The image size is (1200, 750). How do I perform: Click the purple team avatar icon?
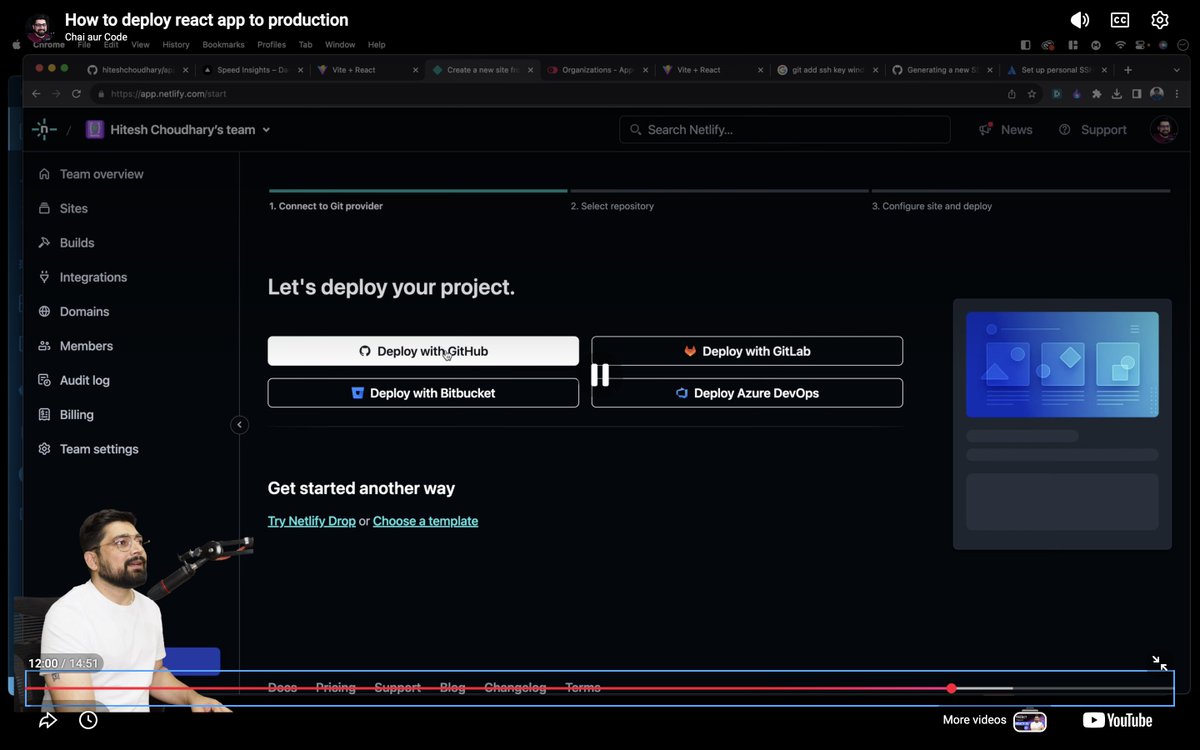click(95, 129)
